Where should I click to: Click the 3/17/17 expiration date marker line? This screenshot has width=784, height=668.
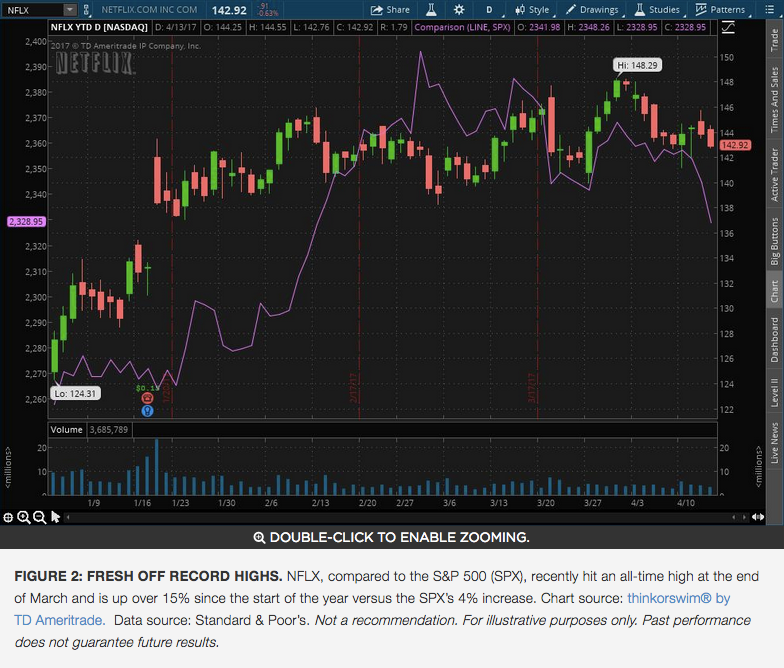[x=537, y=225]
